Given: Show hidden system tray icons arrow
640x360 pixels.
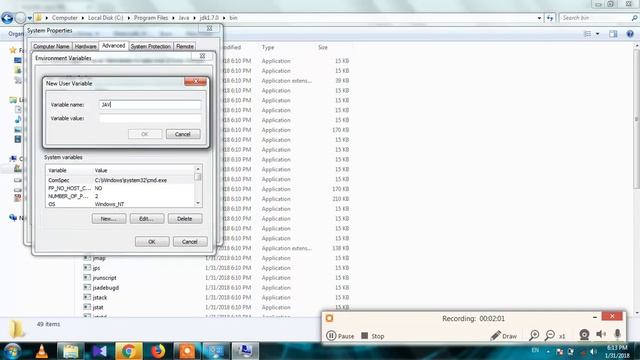Looking at the screenshot, I should click(x=548, y=351).
